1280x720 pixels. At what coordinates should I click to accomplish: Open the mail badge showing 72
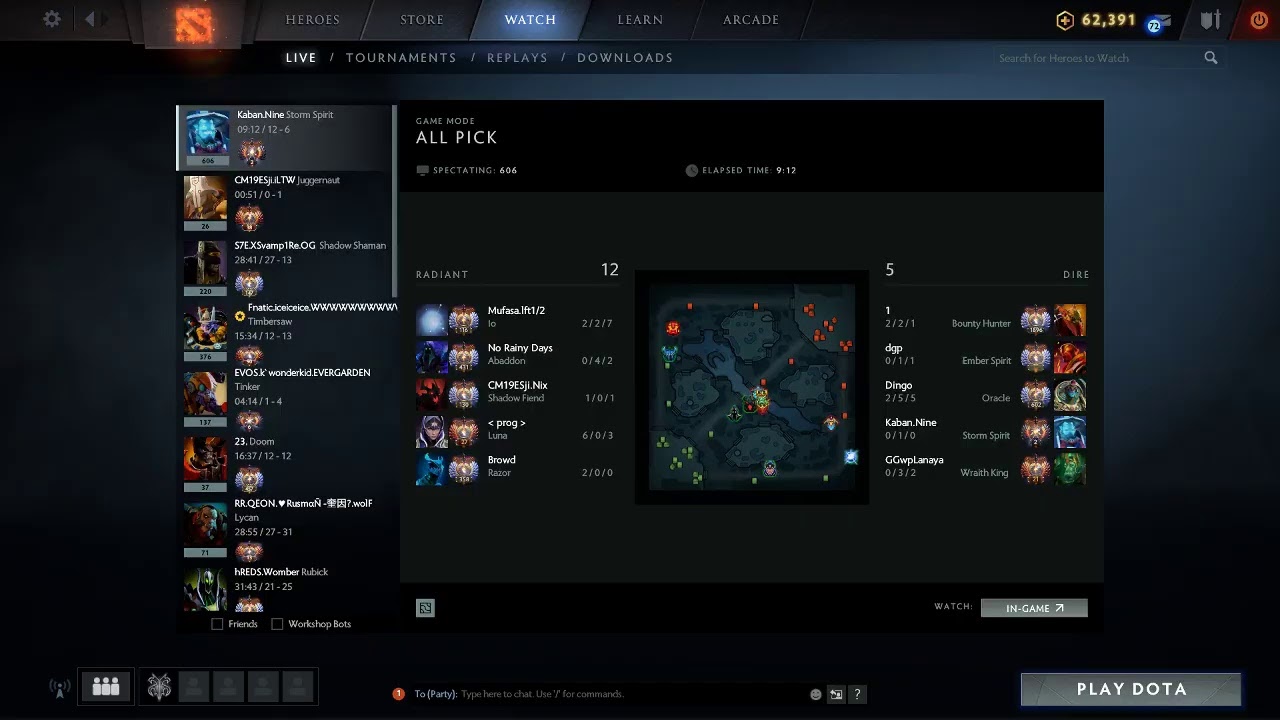1156,23
